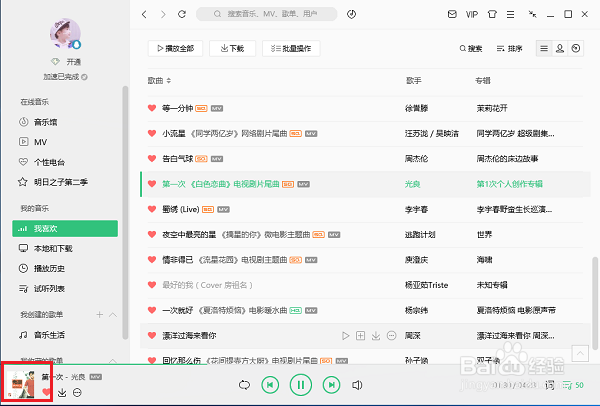Unlike 夜空中最亮的星 heart icon
Viewport: 600px width, 406px height.
[x=152, y=235]
